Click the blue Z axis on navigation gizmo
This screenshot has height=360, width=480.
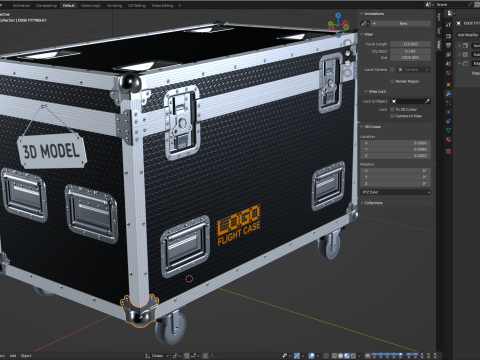[338, 15]
